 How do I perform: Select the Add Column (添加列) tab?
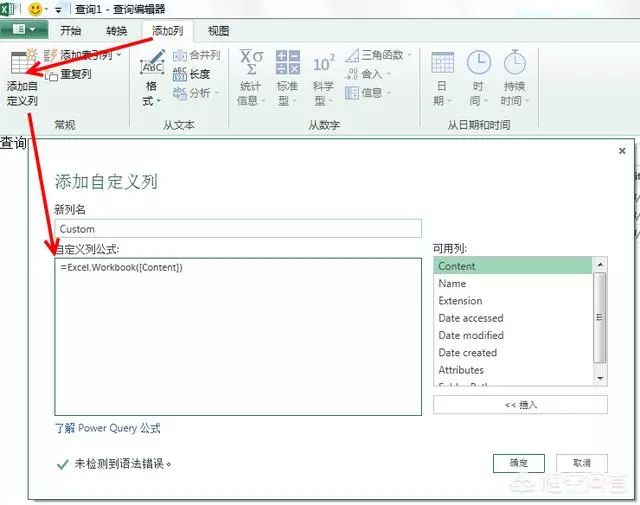click(167, 31)
